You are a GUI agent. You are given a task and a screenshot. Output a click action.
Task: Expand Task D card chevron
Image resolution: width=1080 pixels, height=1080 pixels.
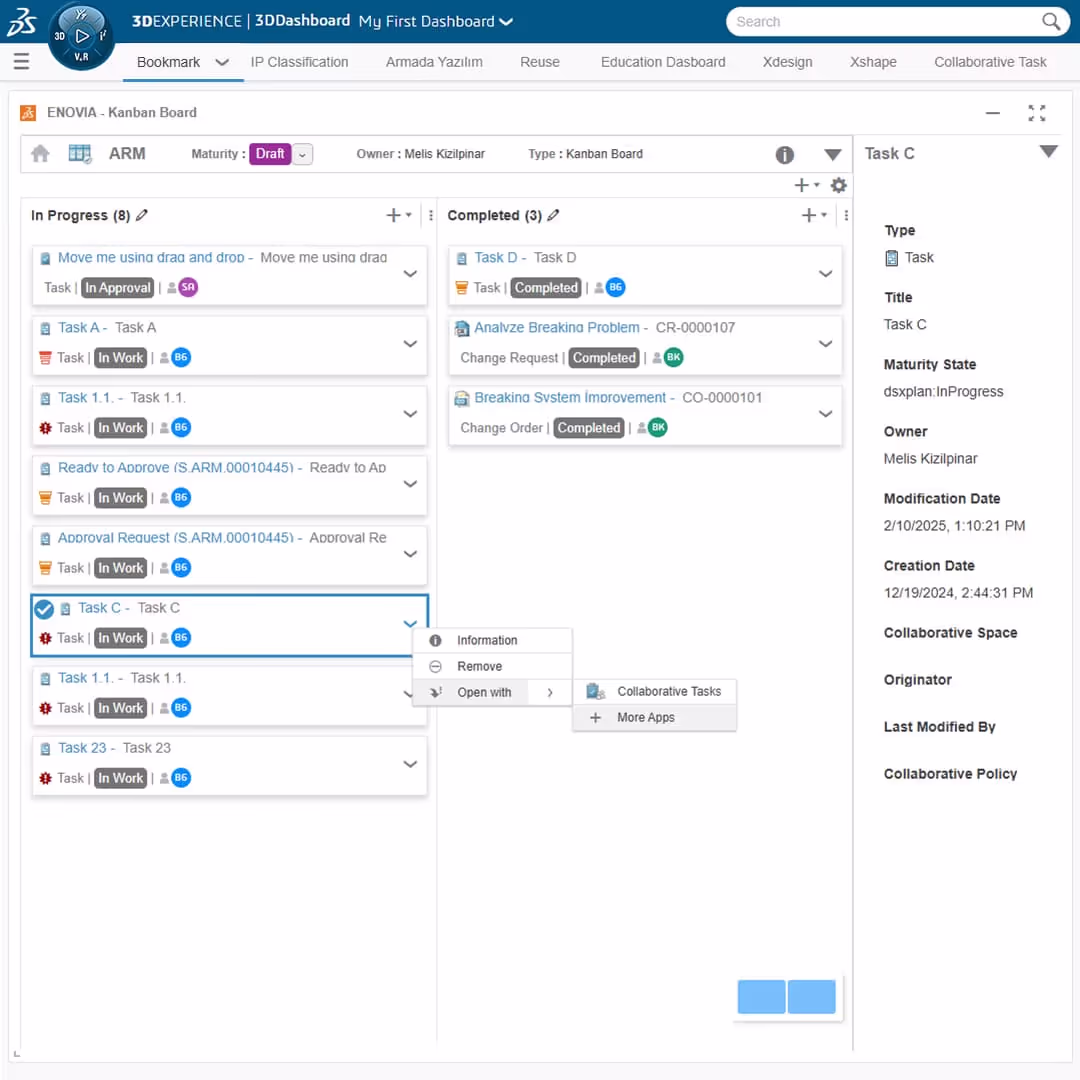pos(825,273)
